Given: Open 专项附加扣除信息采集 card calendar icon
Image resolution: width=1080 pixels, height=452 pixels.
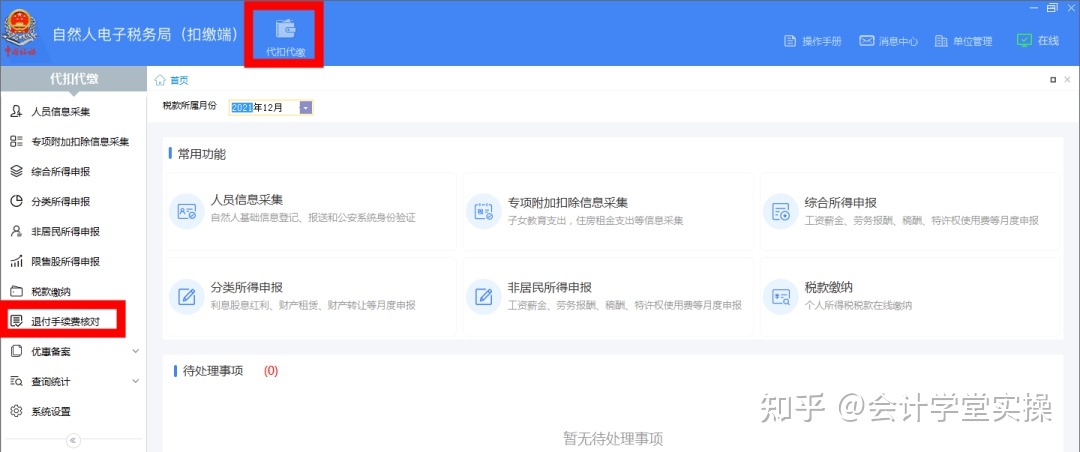Looking at the screenshot, I should [x=484, y=212].
